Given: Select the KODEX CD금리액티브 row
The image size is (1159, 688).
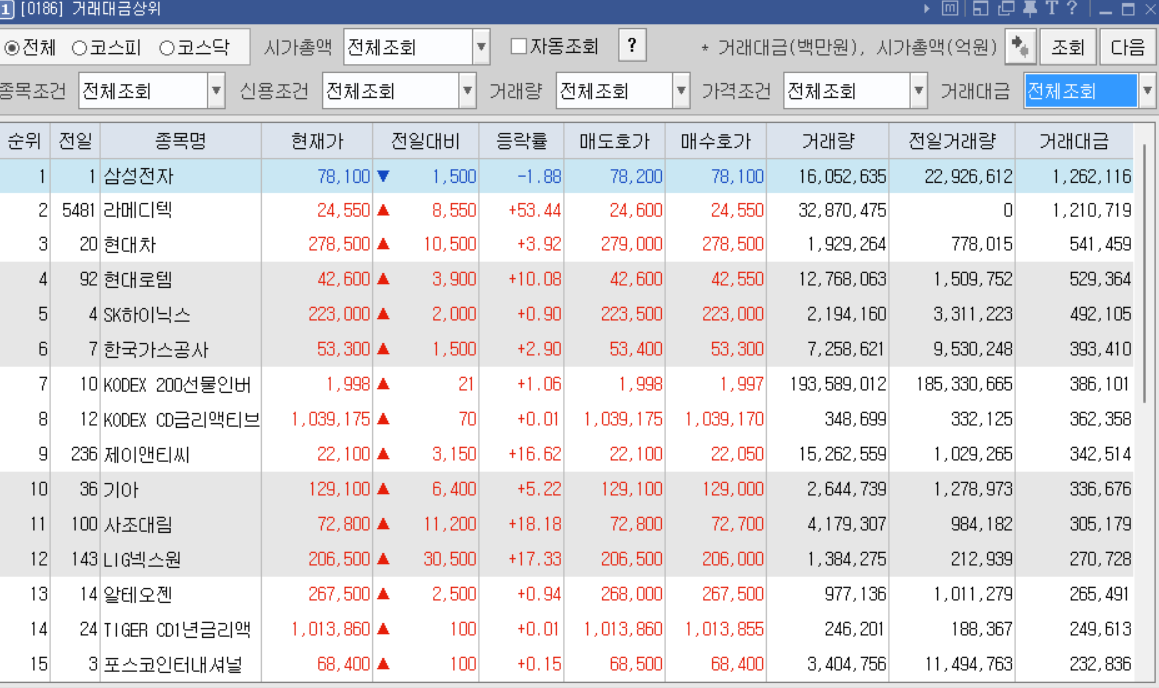Looking at the screenshot, I should (566, 419).
